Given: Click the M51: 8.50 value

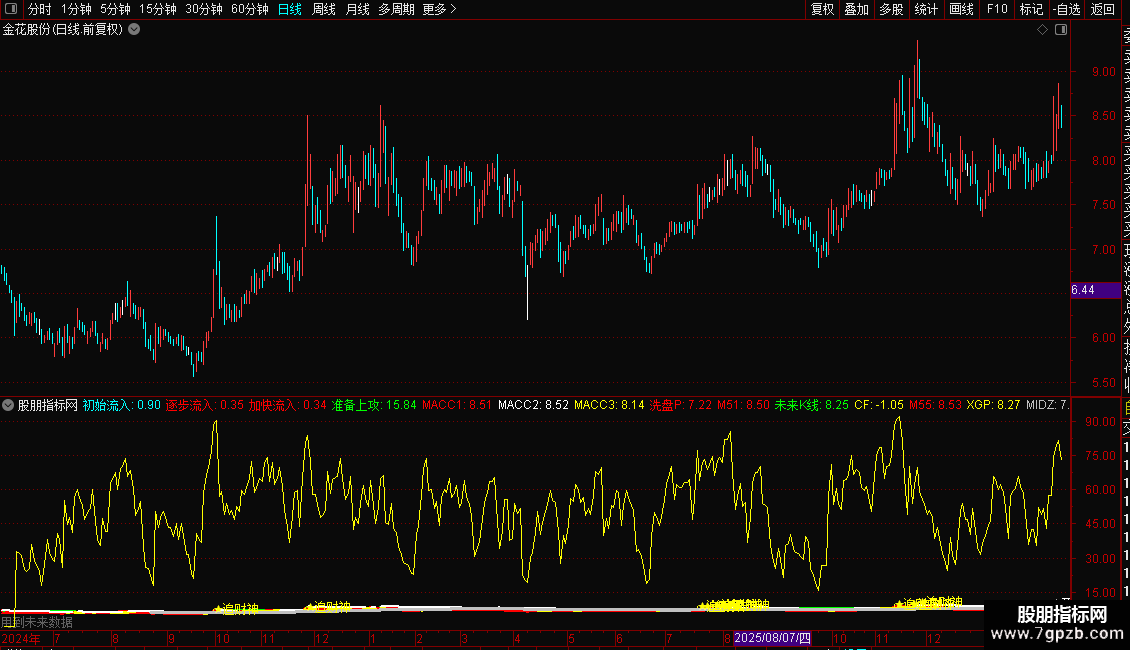Looking at the screenshot, I should point(744,405).
